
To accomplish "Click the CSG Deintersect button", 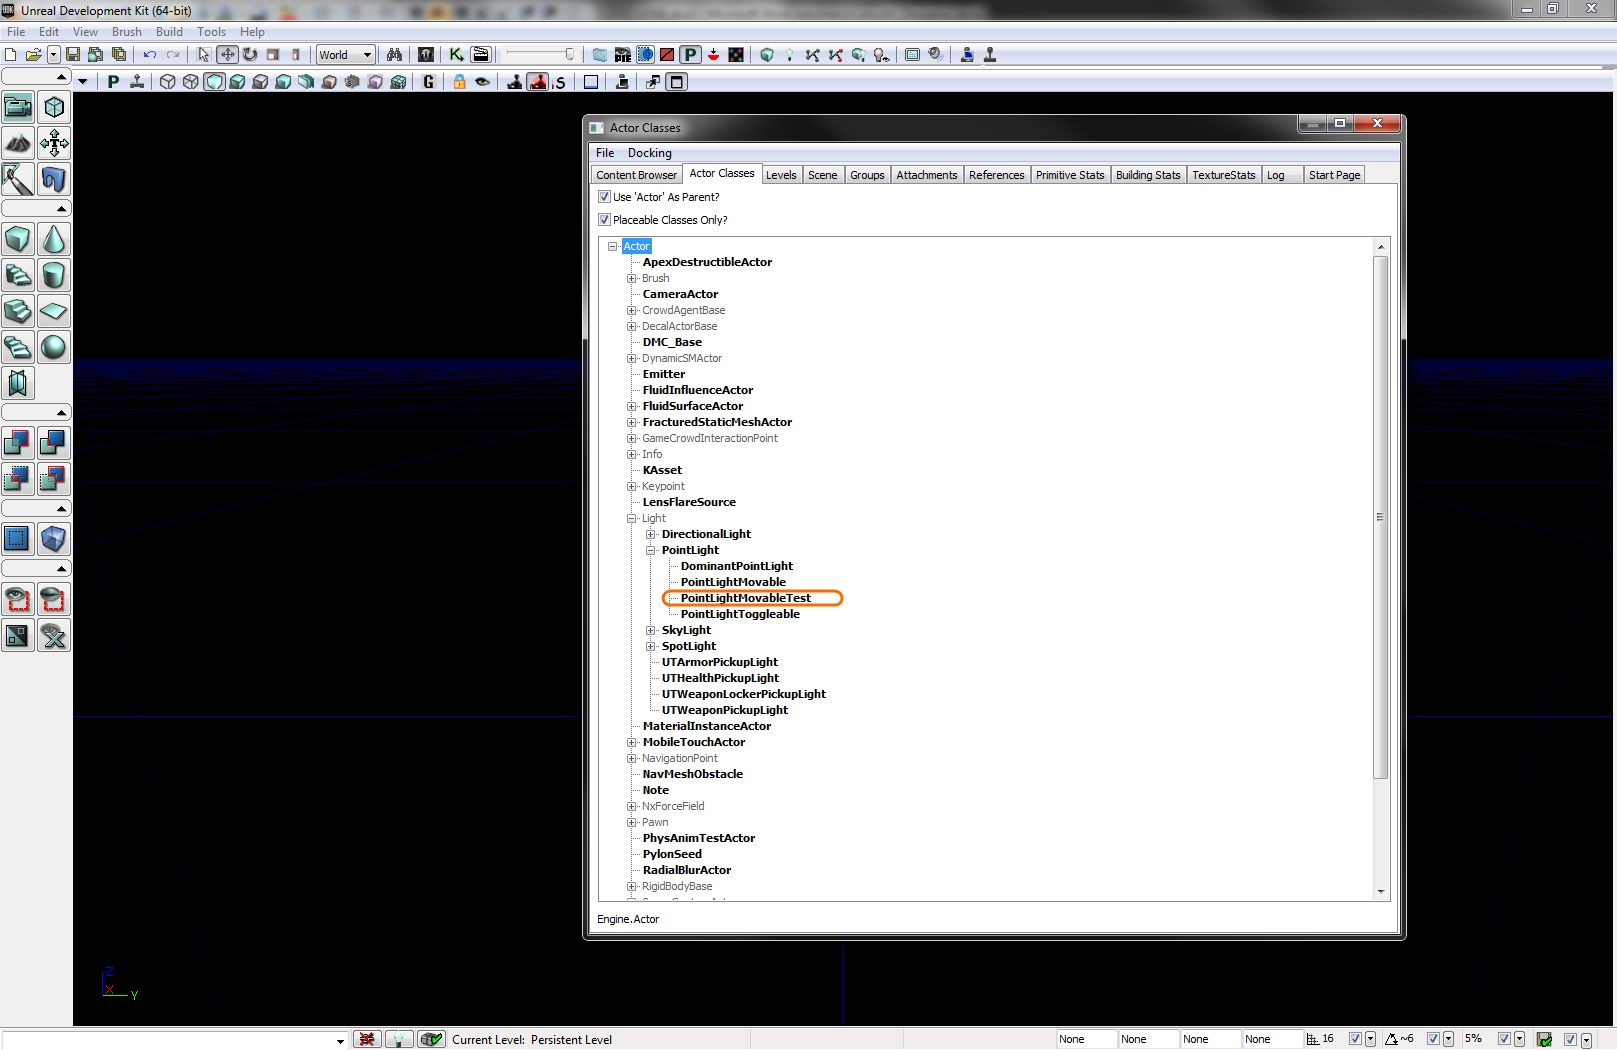I will click(54, 479).
